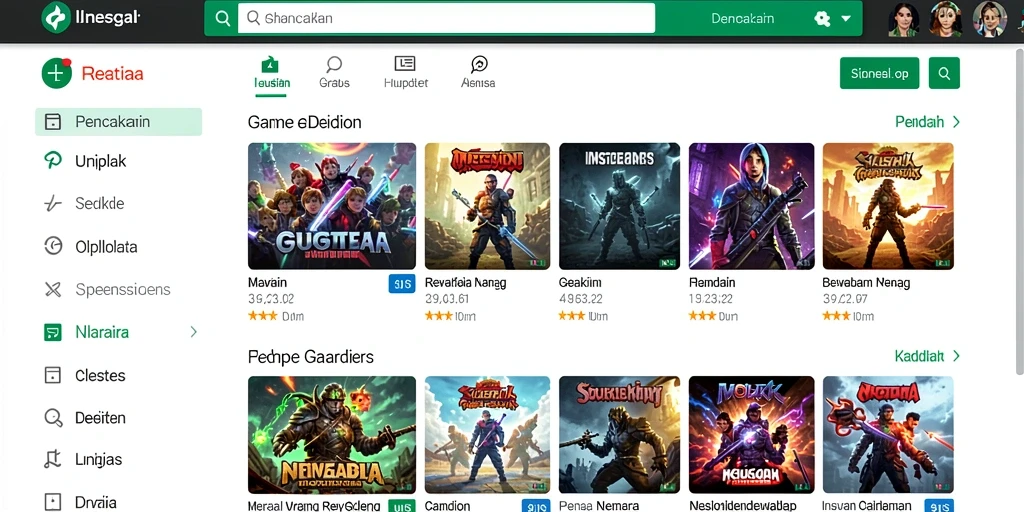
Task: Click the Clestes sidebar icon
Action: click(52, 375)
